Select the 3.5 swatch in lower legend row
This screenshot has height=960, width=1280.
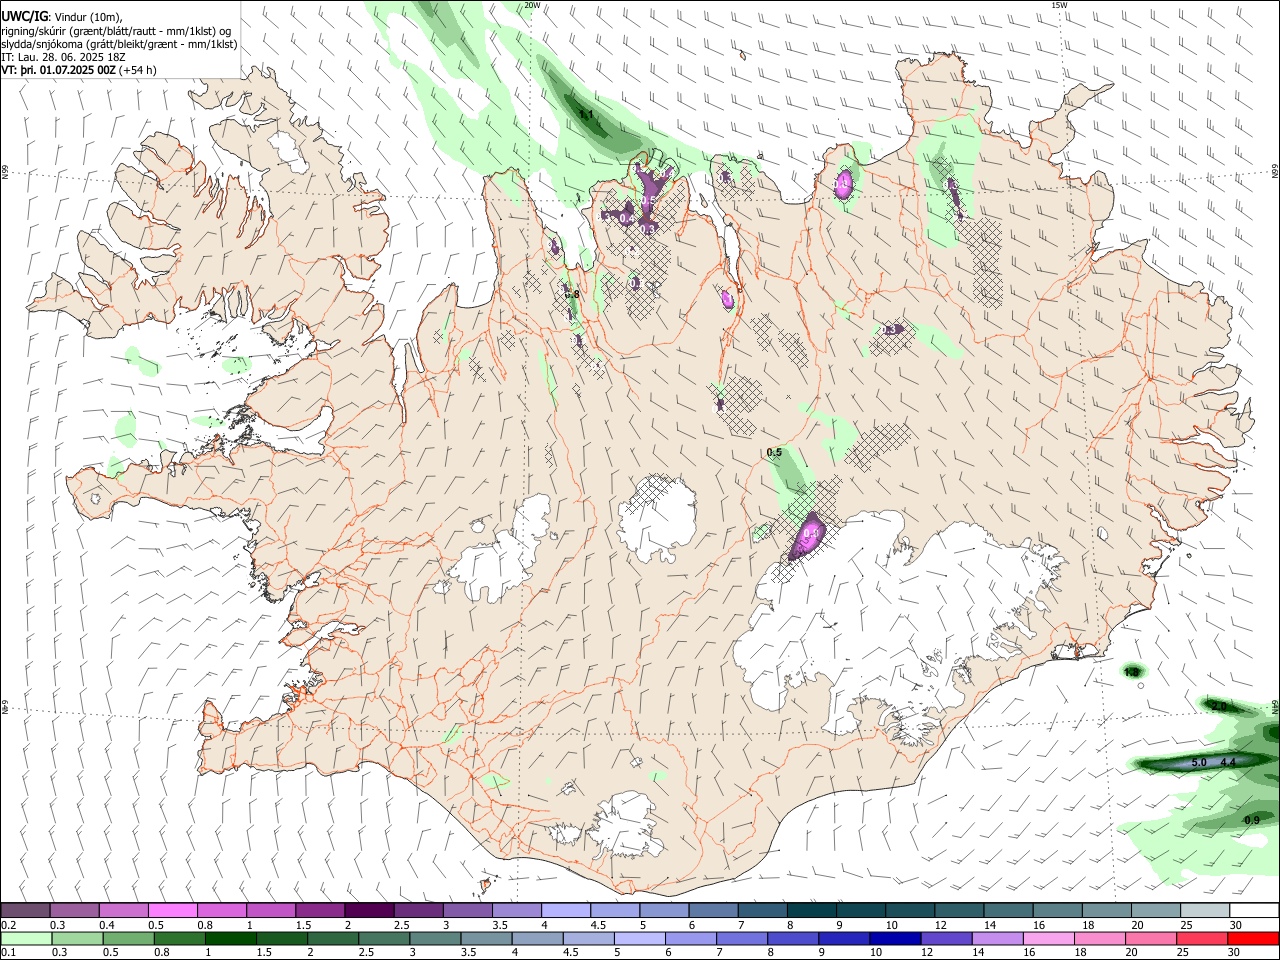click(486, 938)
